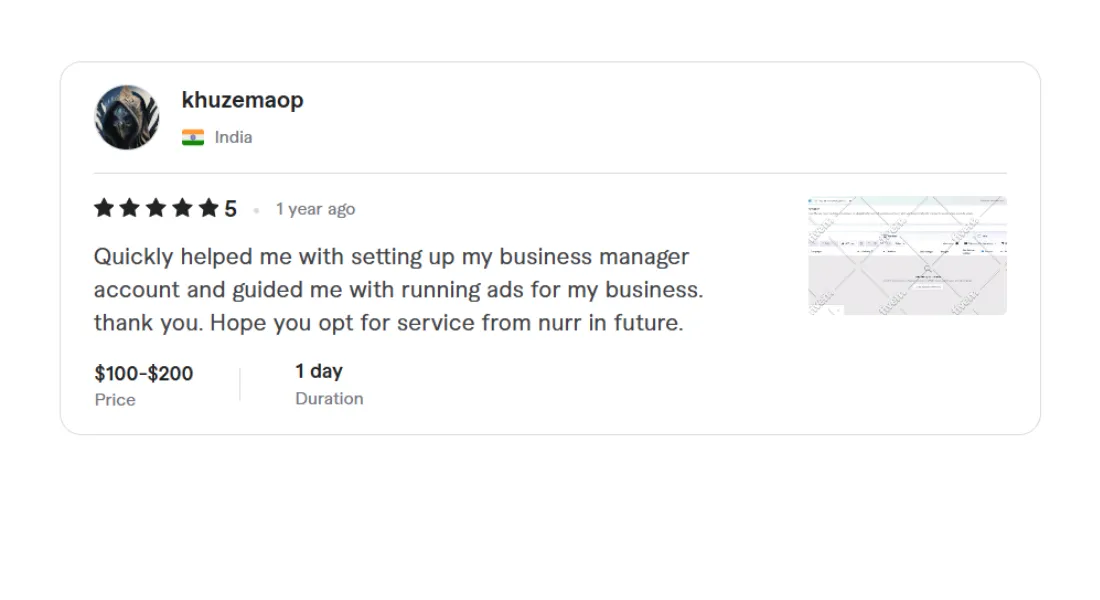Click the $100-$200 price value
Image resolution: width=1100 pixels, height=600 pixels.
pos(144,374)
